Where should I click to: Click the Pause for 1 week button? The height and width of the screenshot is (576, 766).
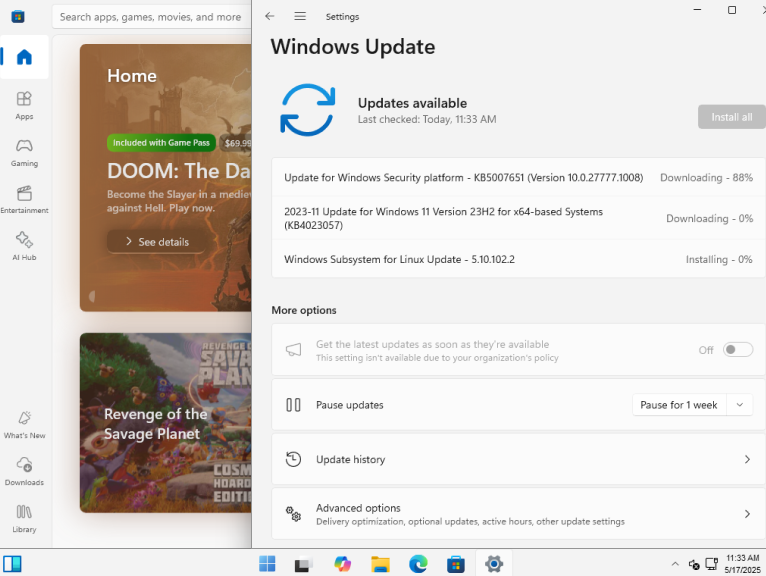679,405
